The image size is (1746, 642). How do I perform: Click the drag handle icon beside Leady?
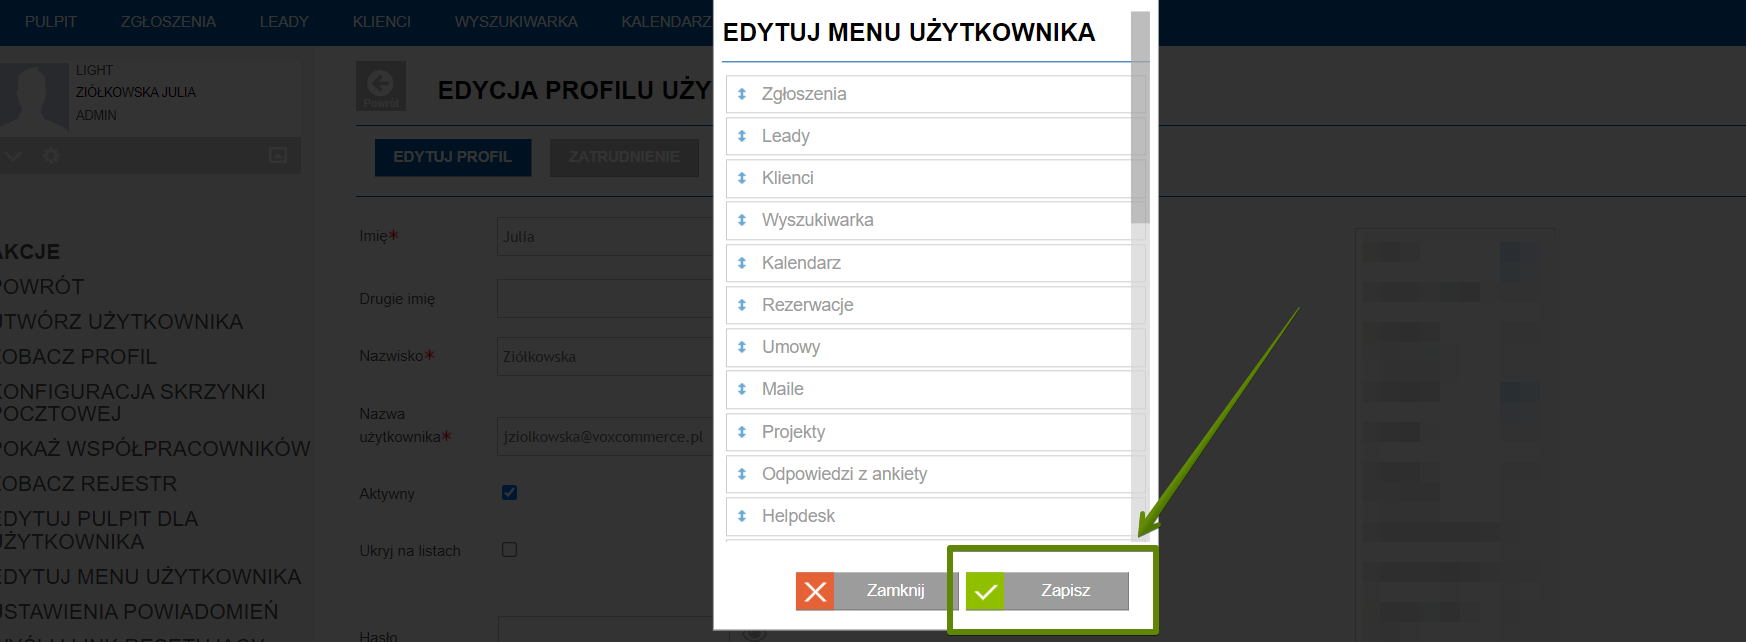point(742,136)
